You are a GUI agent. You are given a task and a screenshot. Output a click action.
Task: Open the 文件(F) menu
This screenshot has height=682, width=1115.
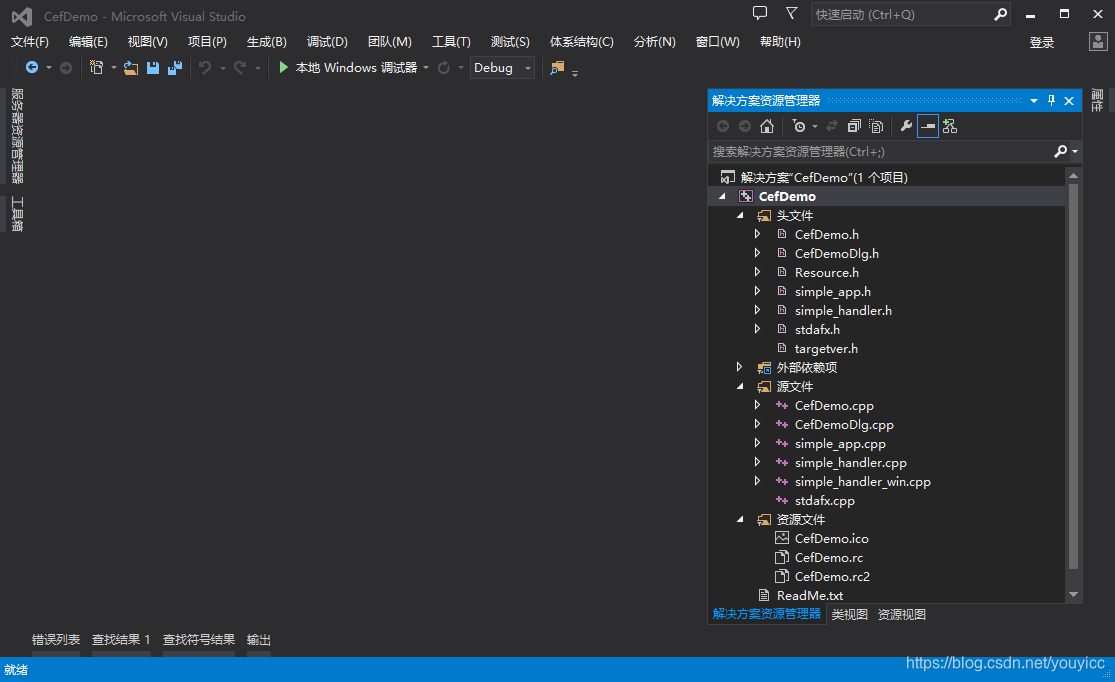coord(30,42)
